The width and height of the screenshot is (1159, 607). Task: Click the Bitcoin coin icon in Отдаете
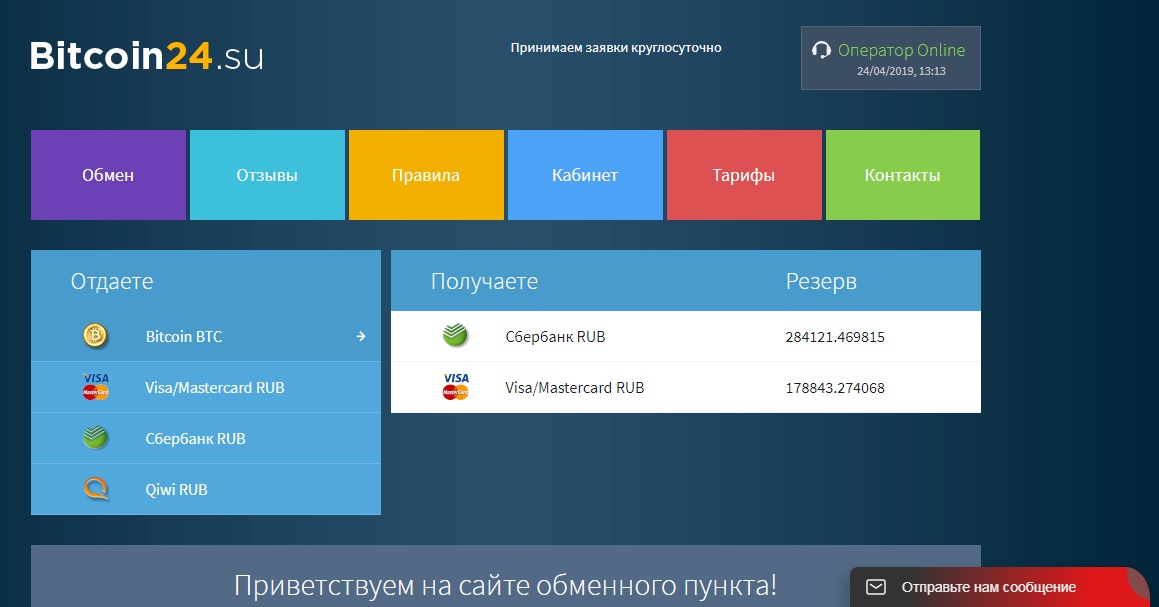pyautogui.click(x=95, y=337)
